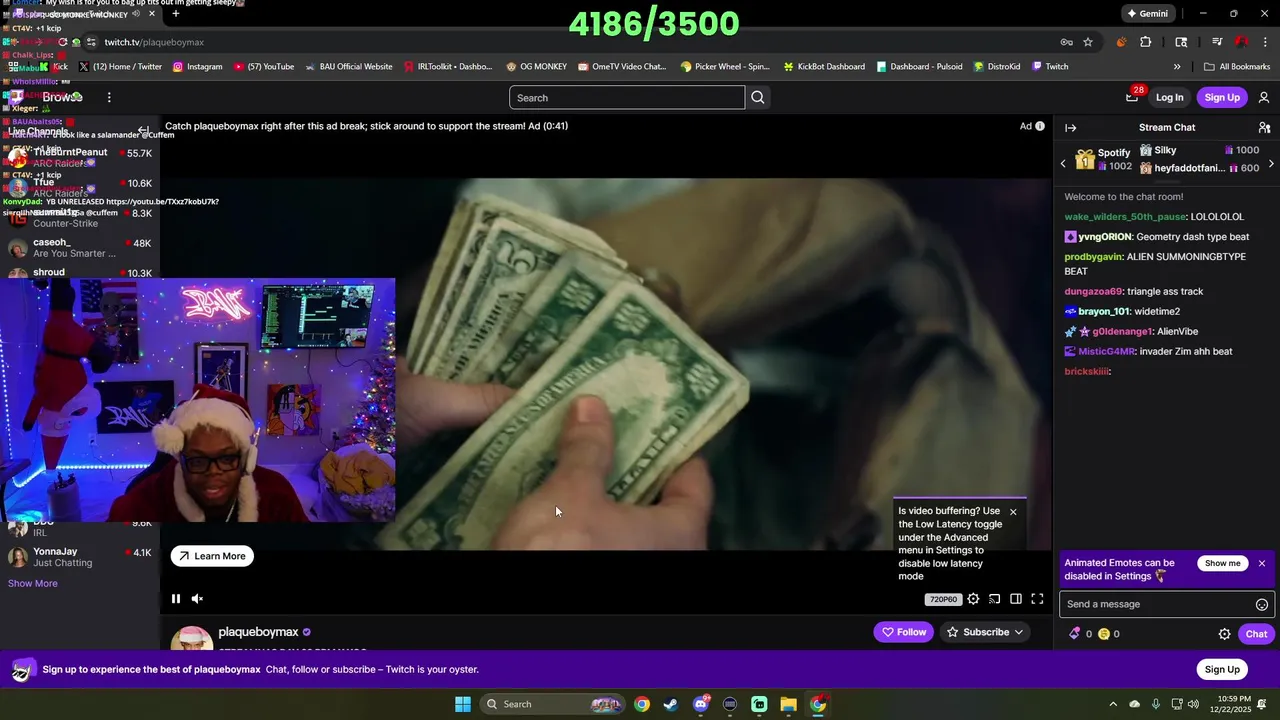Open the player settings gear
This screenshot has height=720, width=1280.
pos(973,599)
